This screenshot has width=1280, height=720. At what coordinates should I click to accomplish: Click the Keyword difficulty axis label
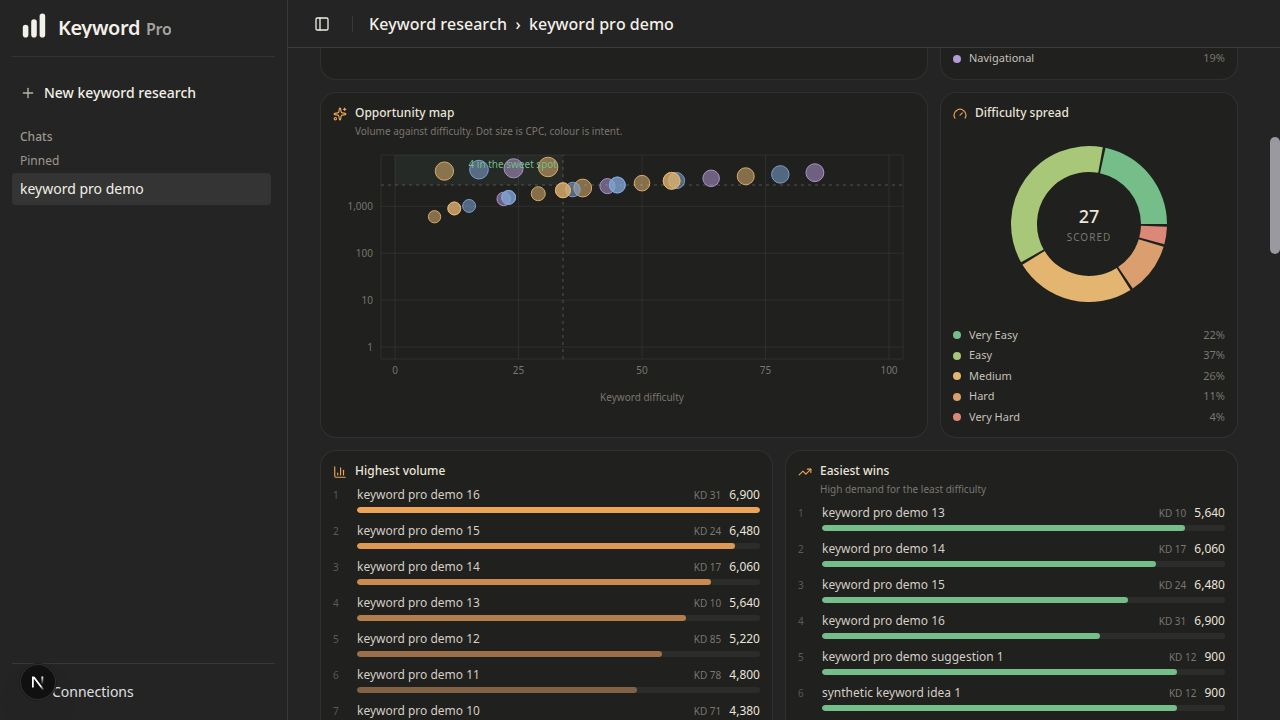click(642, 397)
